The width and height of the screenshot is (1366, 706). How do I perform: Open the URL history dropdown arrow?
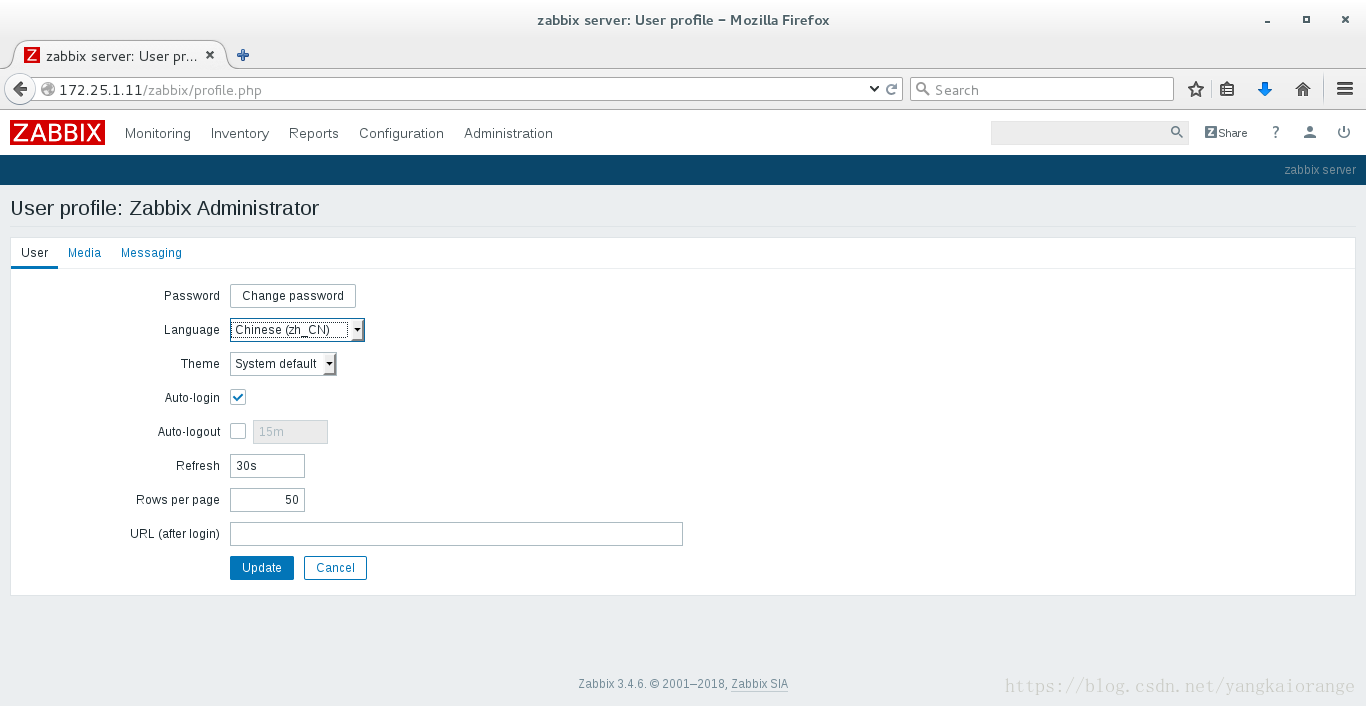coord(875,89)
